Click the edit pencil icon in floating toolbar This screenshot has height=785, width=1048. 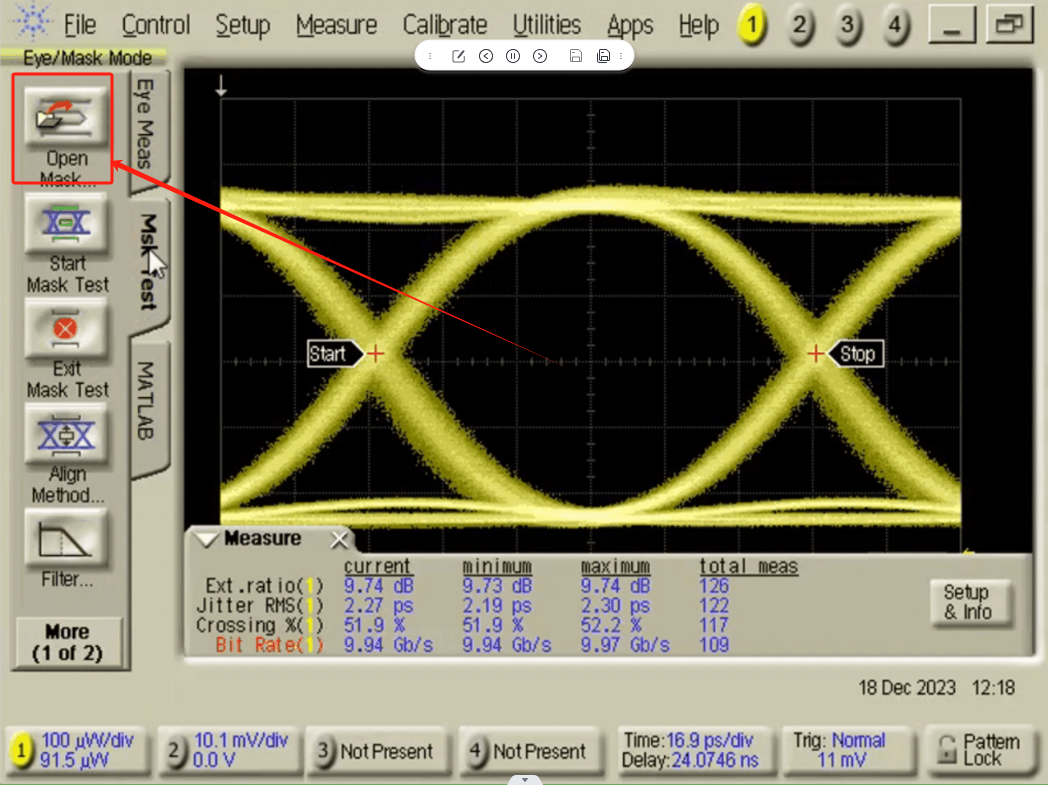pyautogui.click(x=458, y=56)
